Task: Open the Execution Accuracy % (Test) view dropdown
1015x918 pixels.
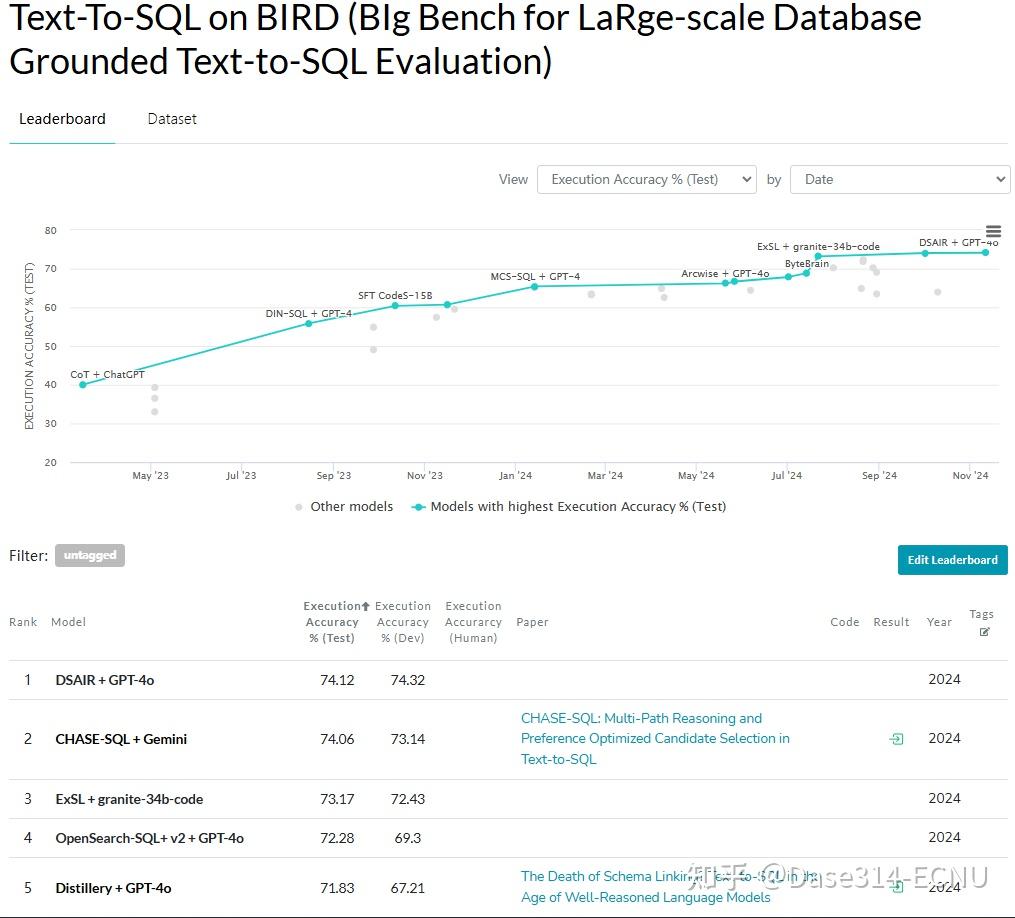Action: pos(646,179)
